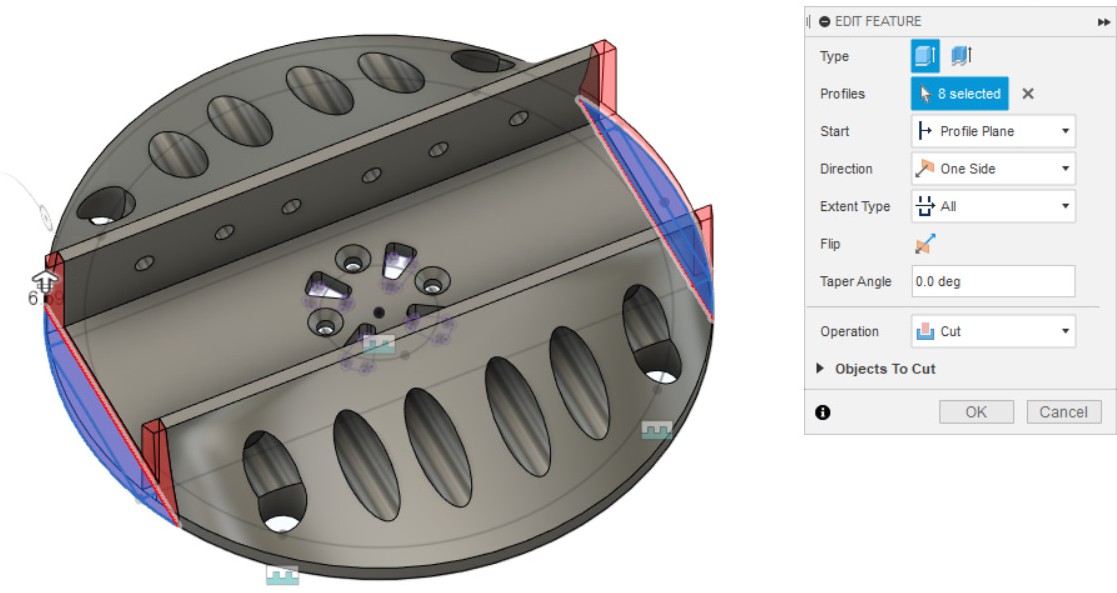
Task: Click the info icon in dialog footer
Action: click(x=823, y=412)
